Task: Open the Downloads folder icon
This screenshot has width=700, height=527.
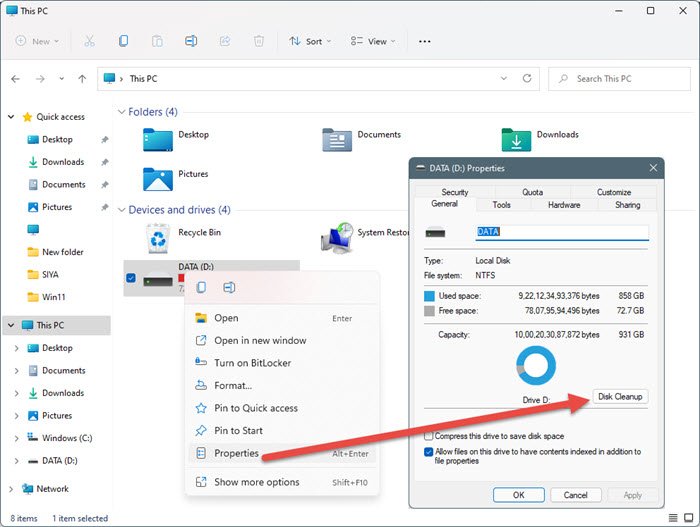Action: point(516,139)
